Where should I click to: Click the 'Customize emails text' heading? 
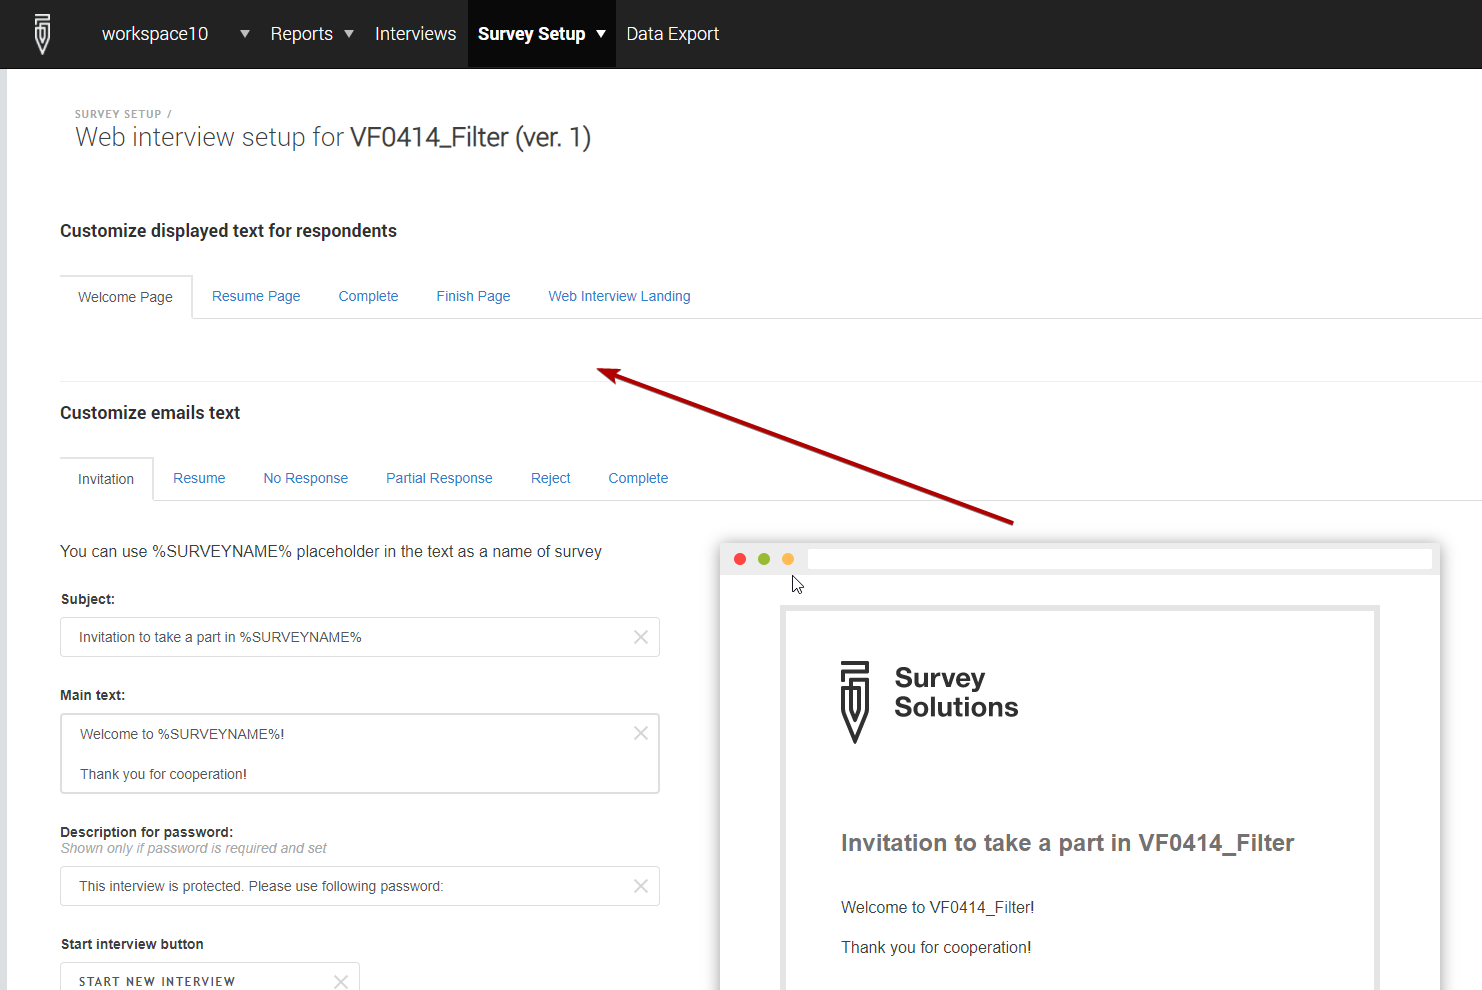pos(150,413)
